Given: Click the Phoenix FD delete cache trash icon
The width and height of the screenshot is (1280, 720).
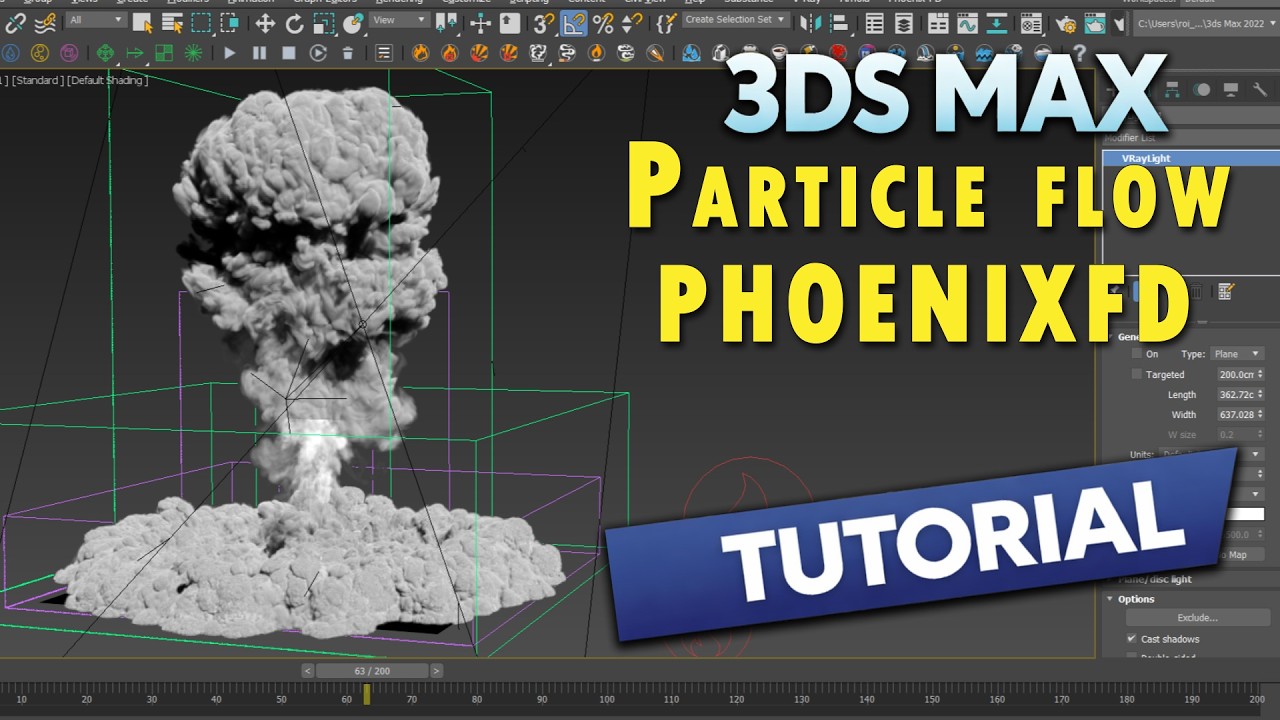Looking at the screenshot, I should [x=348, y=53].
